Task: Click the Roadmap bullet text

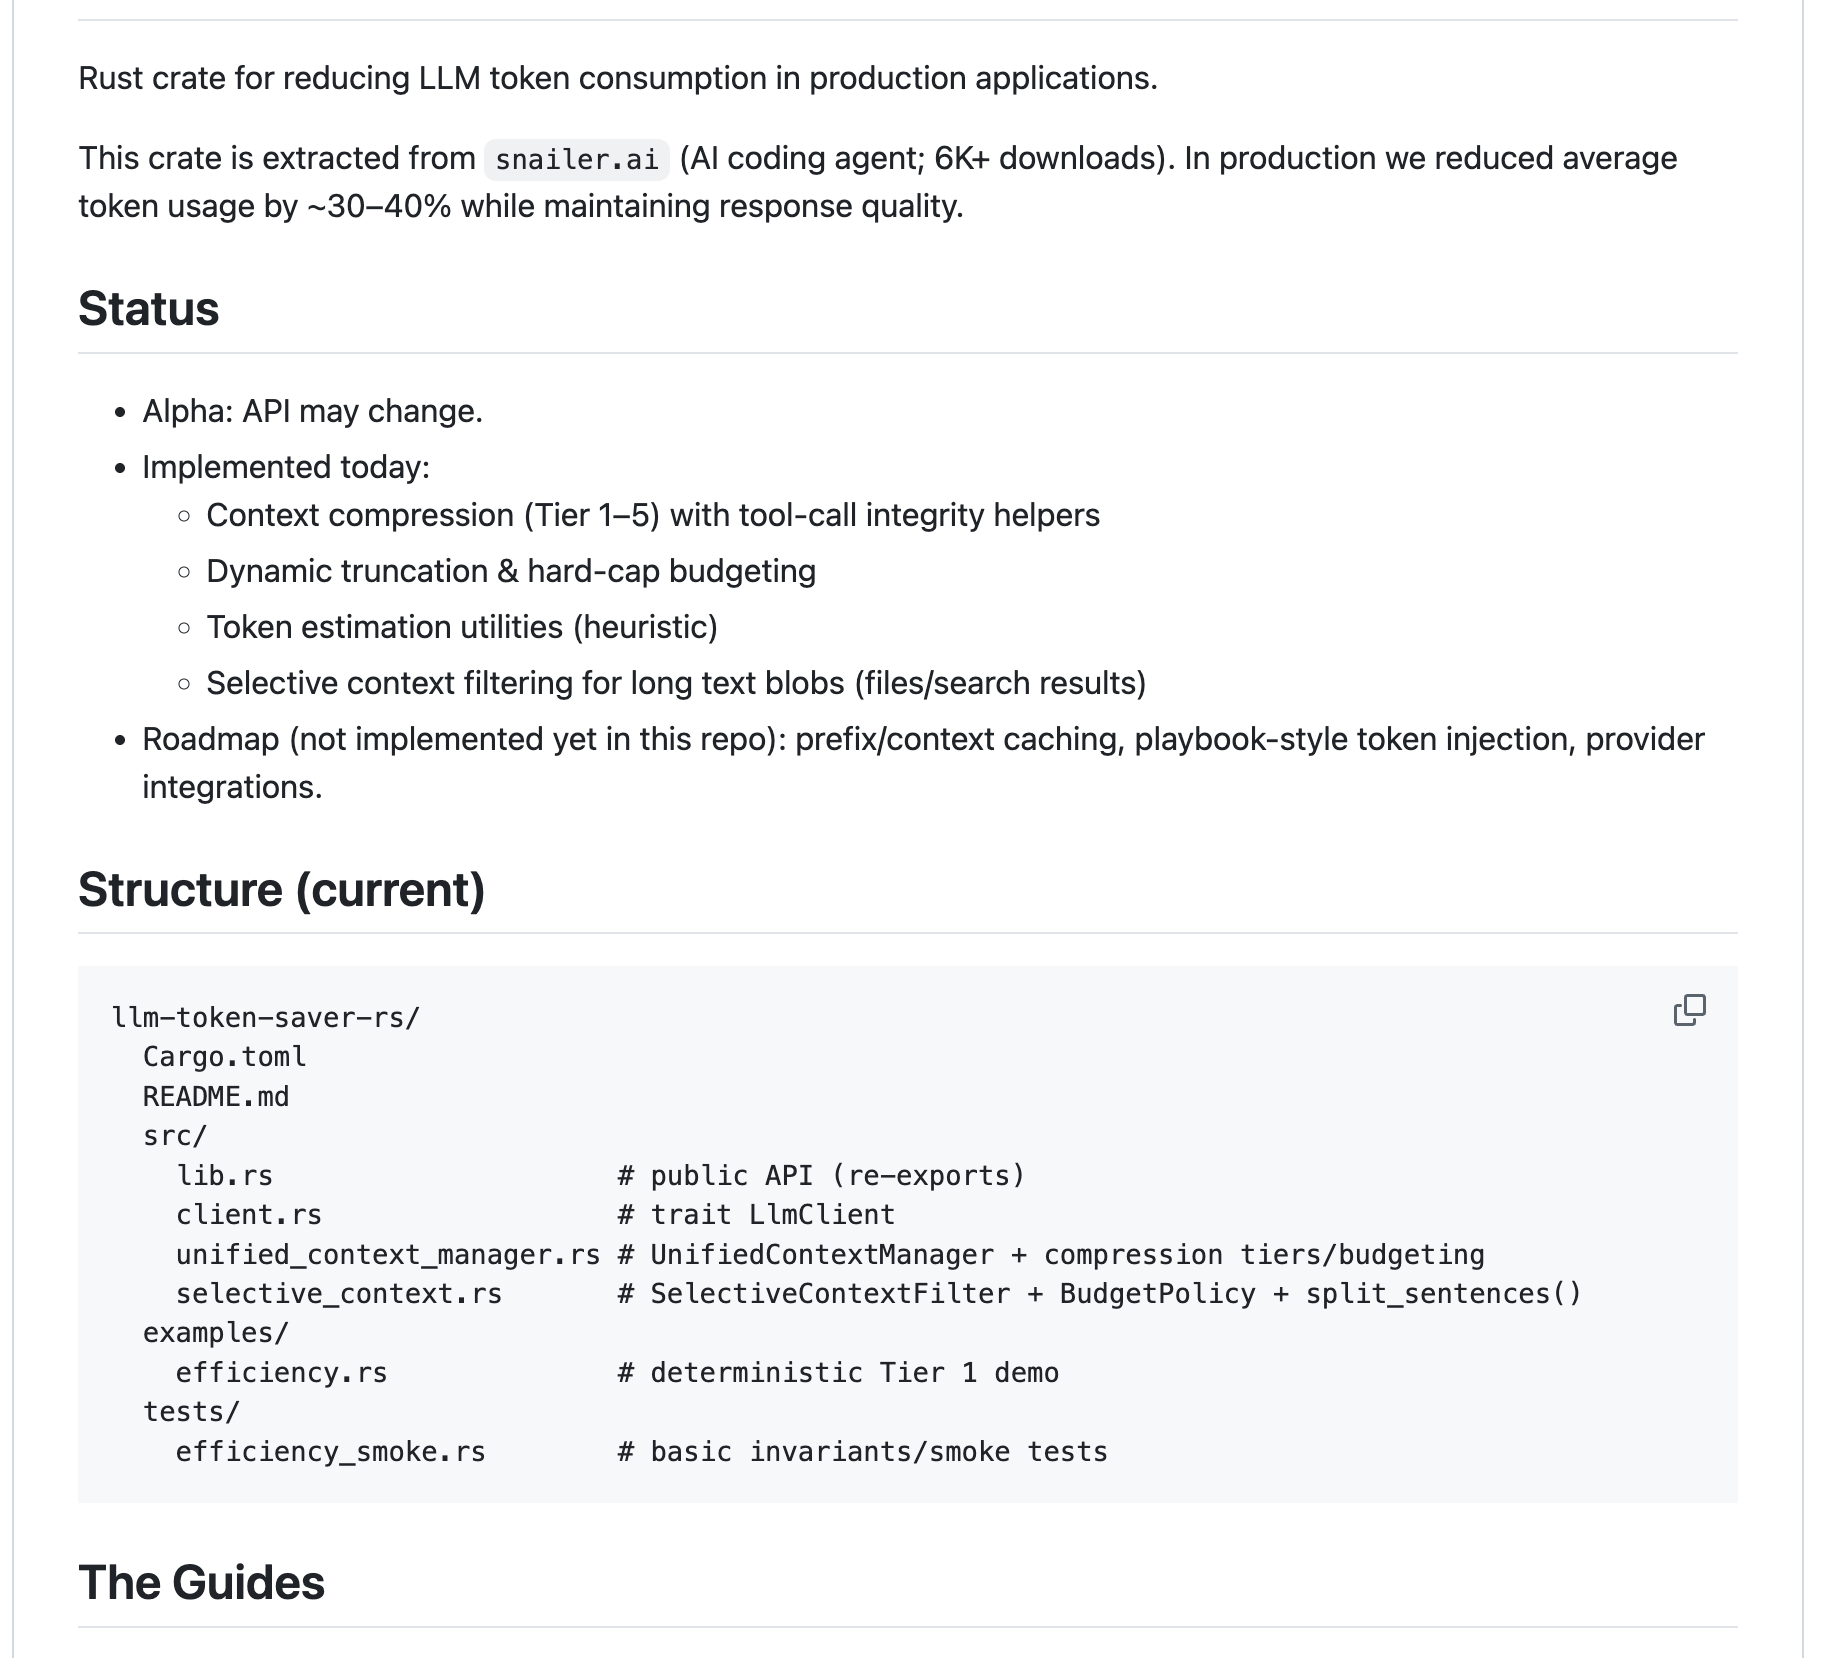Action: [922, 740]
